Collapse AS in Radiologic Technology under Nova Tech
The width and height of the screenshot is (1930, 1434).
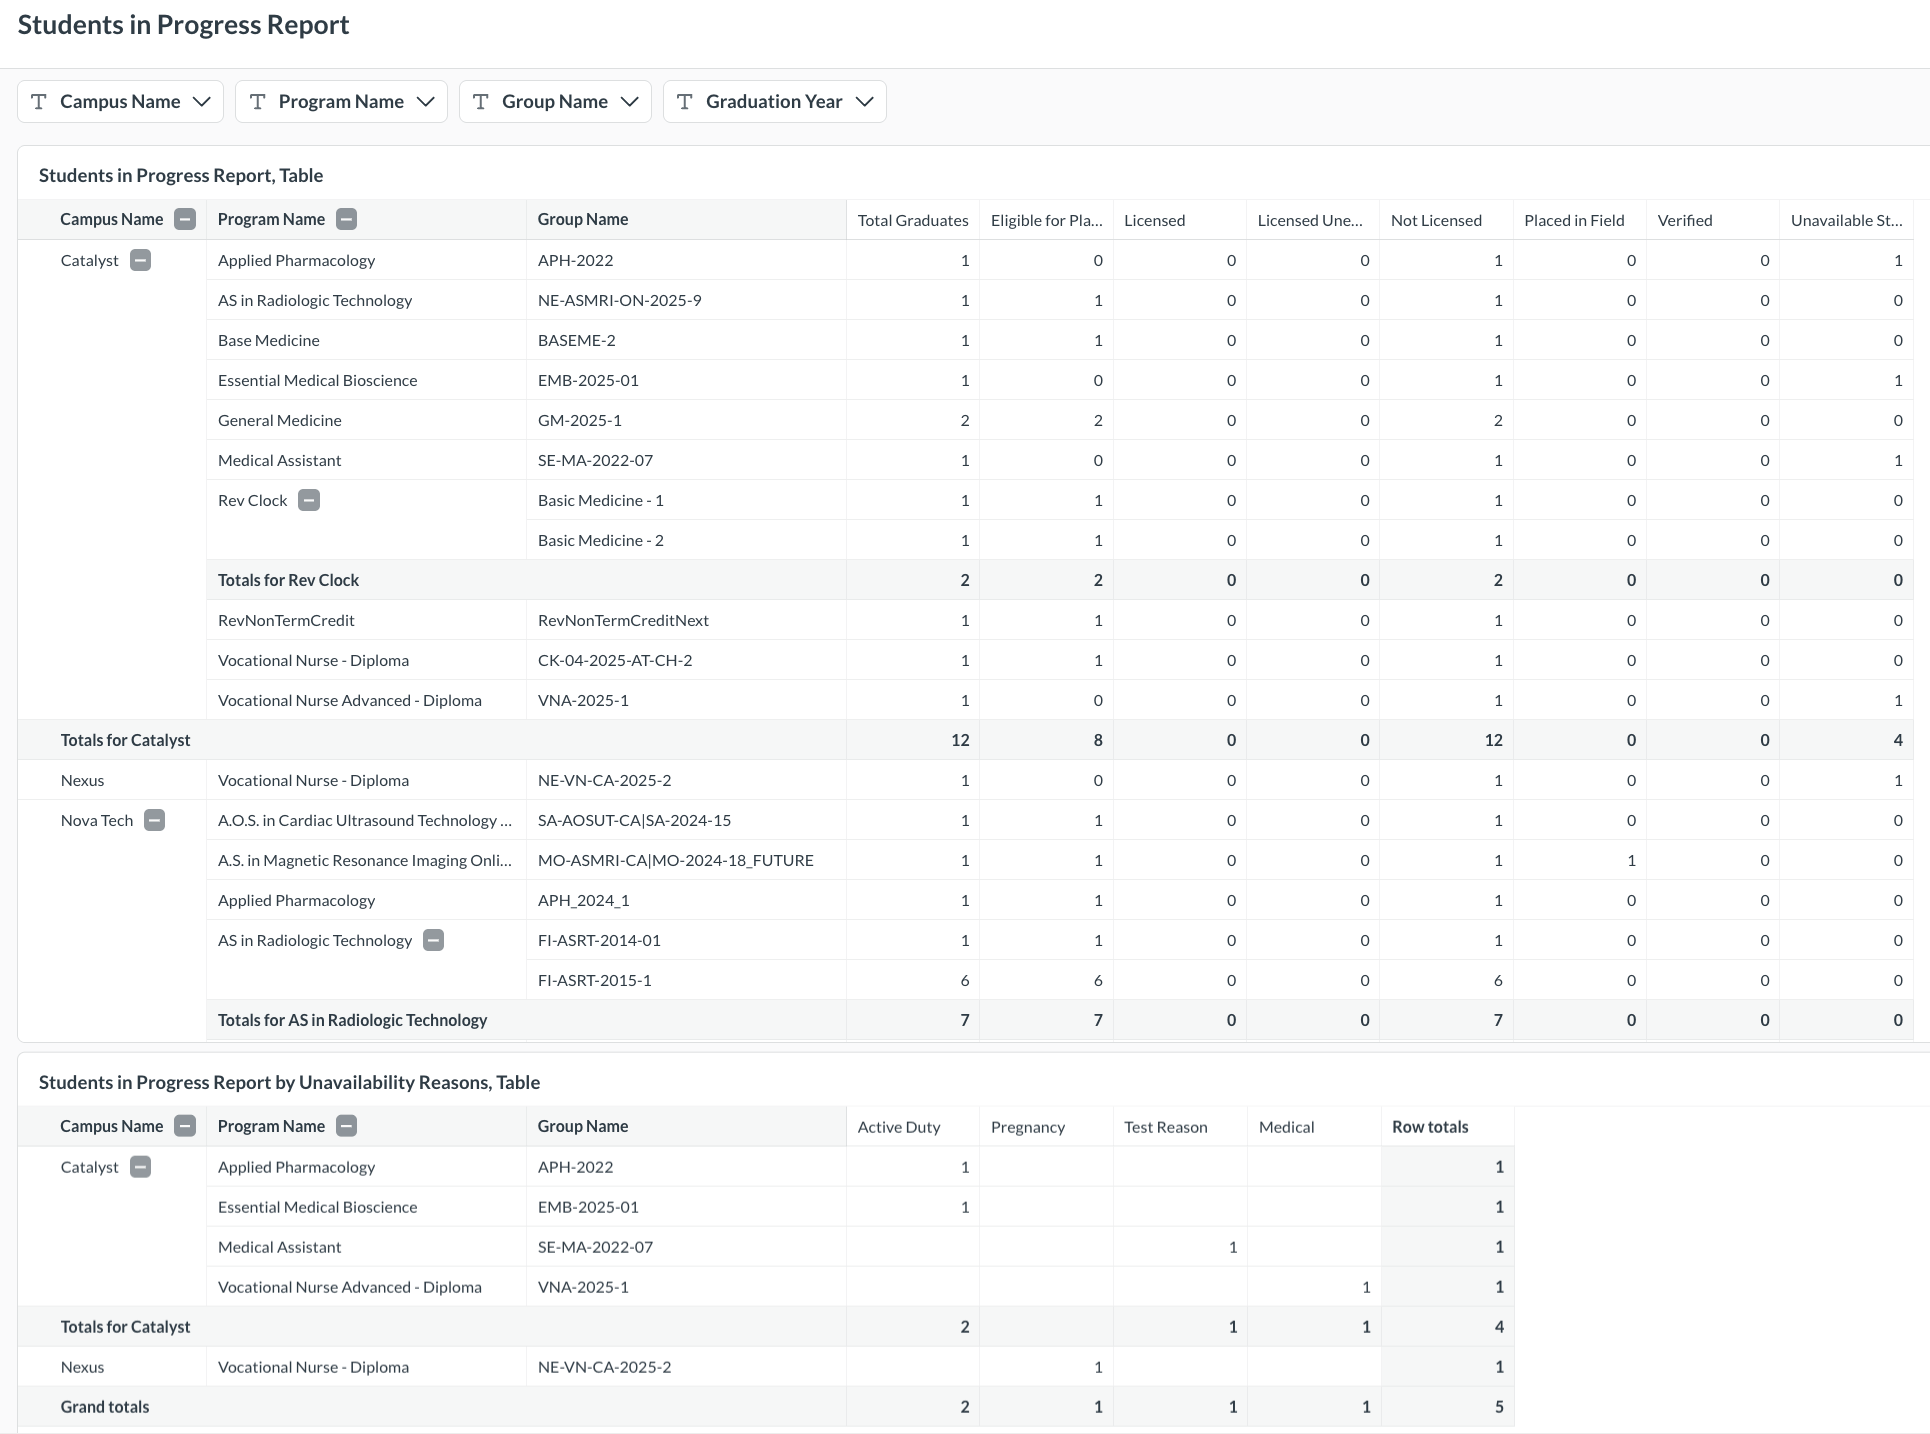pyautogui.click(x=433, y=940)
